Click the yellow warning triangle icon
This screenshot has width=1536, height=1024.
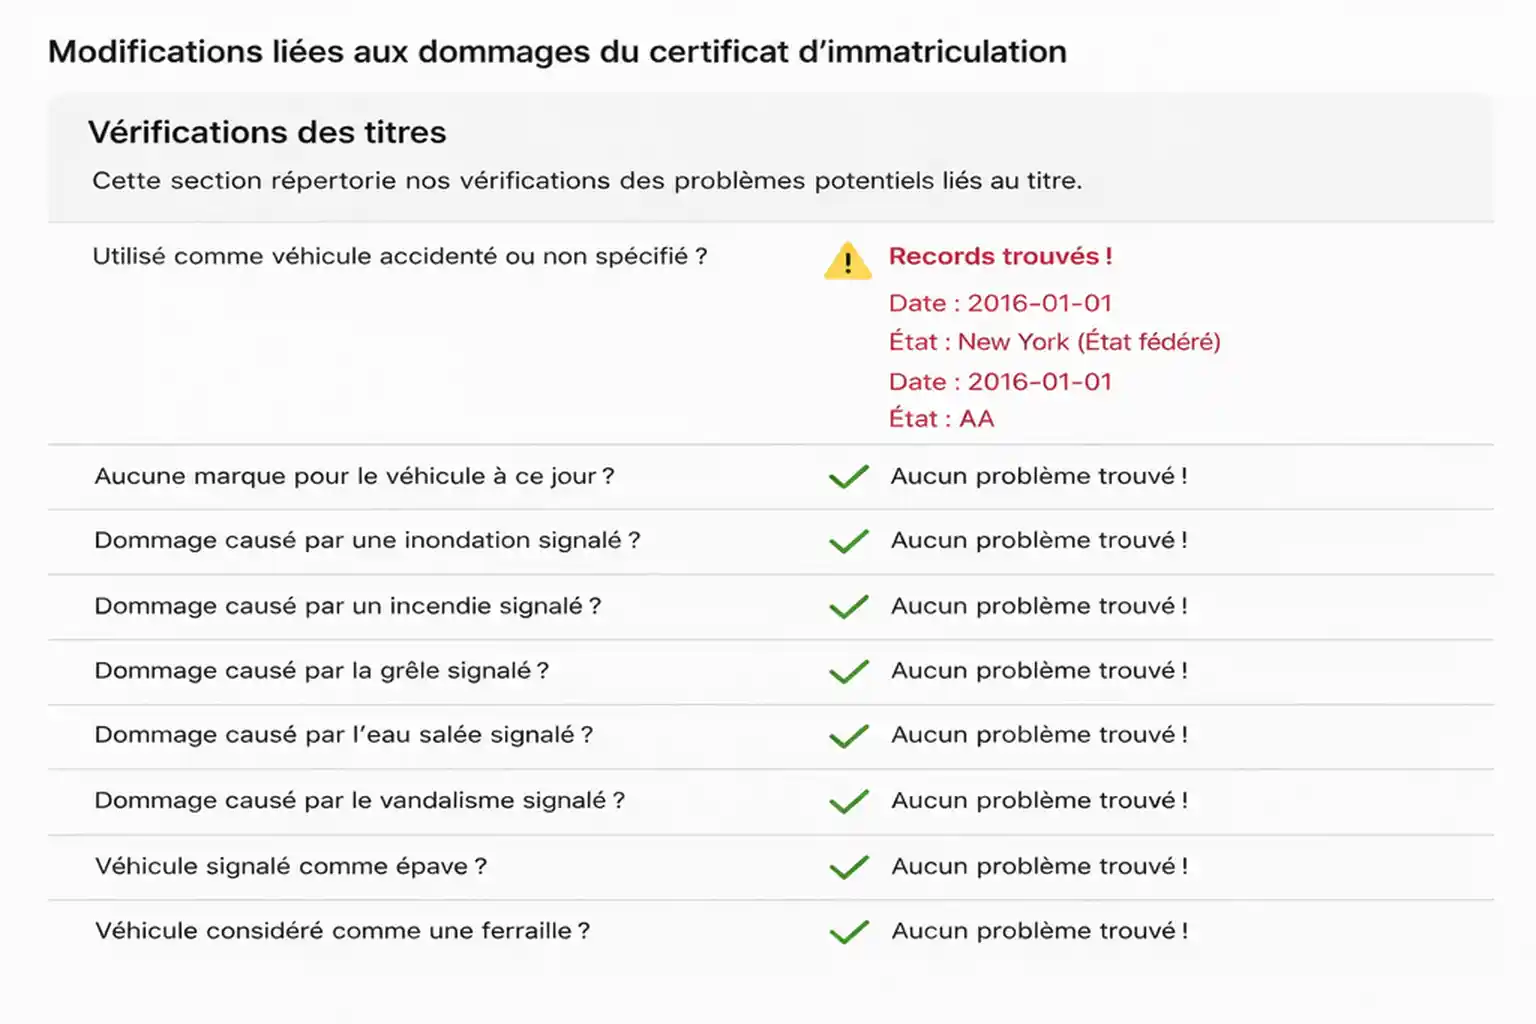pyautogui.click(x=847, y=261)
